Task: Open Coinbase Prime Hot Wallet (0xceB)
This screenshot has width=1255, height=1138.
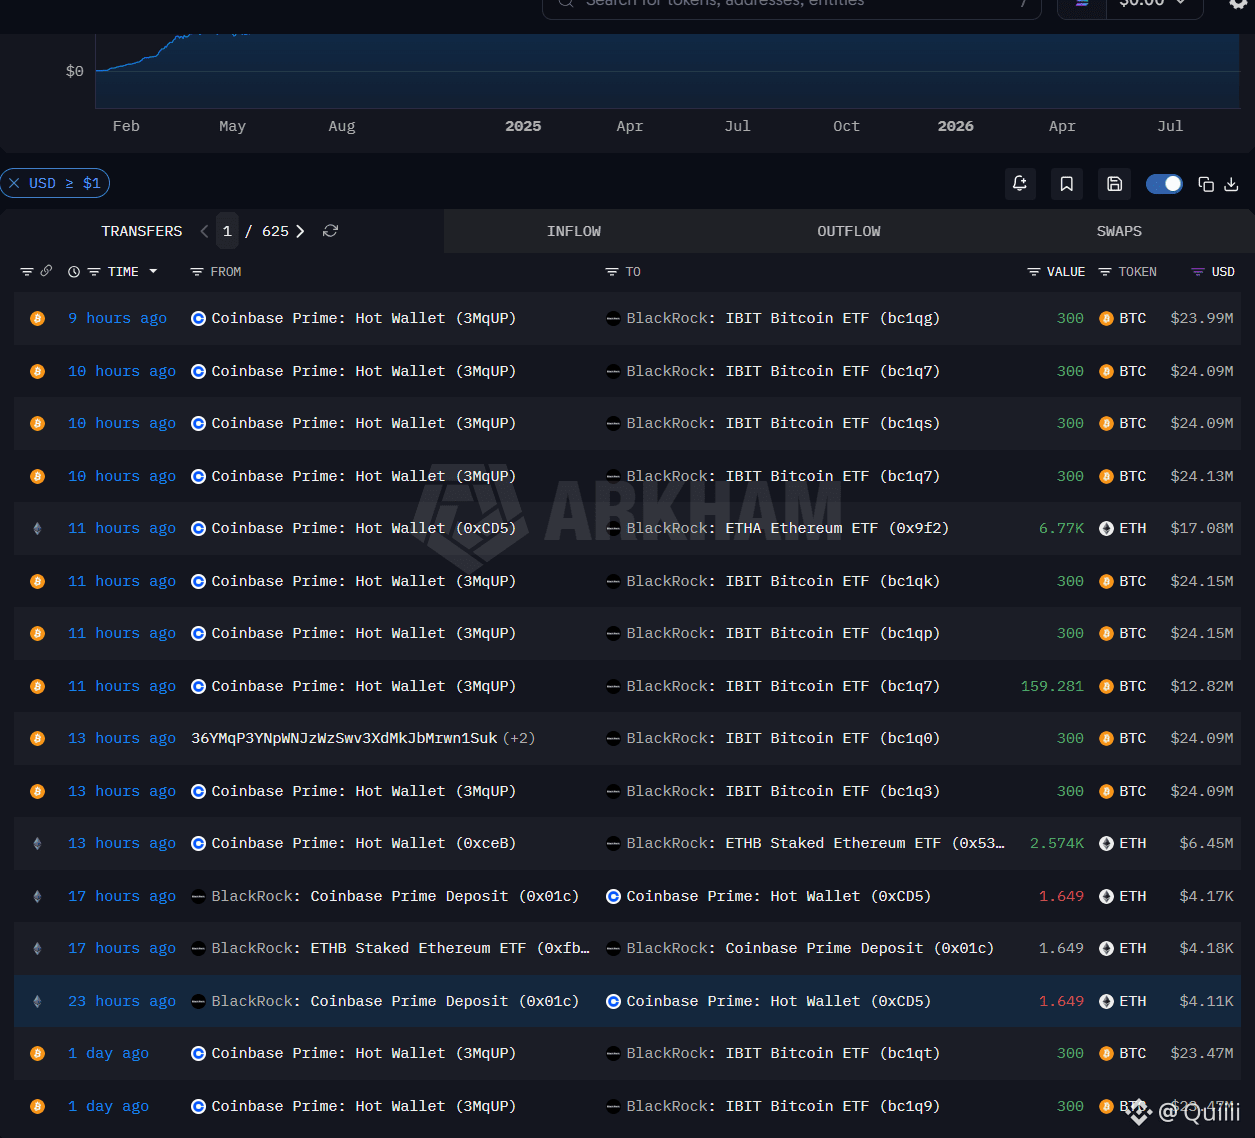Action: (364, 843)
